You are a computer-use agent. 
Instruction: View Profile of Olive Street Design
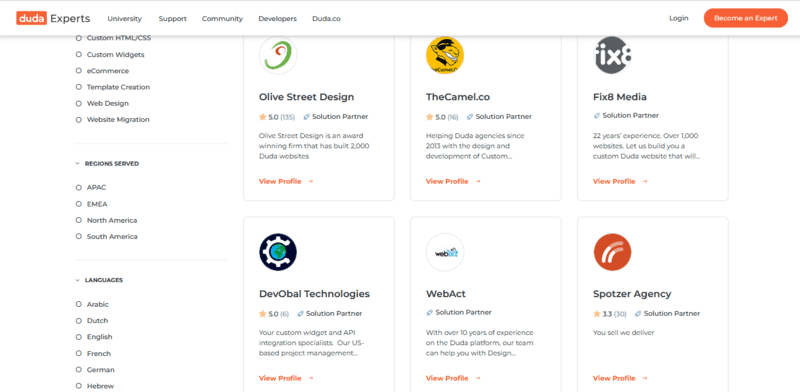click(x=286, y=182)
